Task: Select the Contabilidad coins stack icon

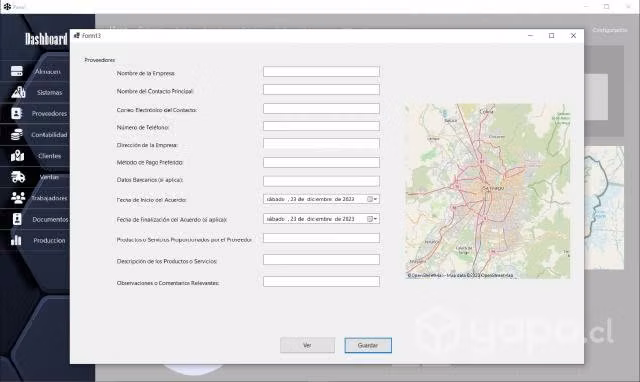Action: [17, 134]
